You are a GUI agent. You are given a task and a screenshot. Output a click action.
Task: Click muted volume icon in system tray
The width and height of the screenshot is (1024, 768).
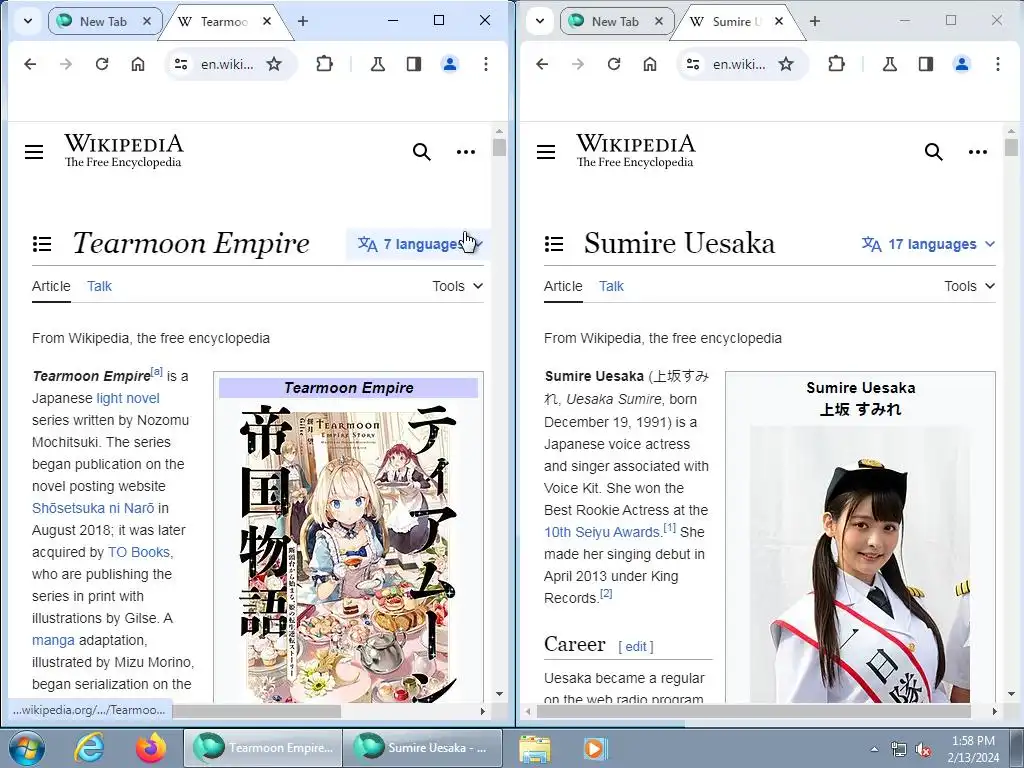point(923,750)
